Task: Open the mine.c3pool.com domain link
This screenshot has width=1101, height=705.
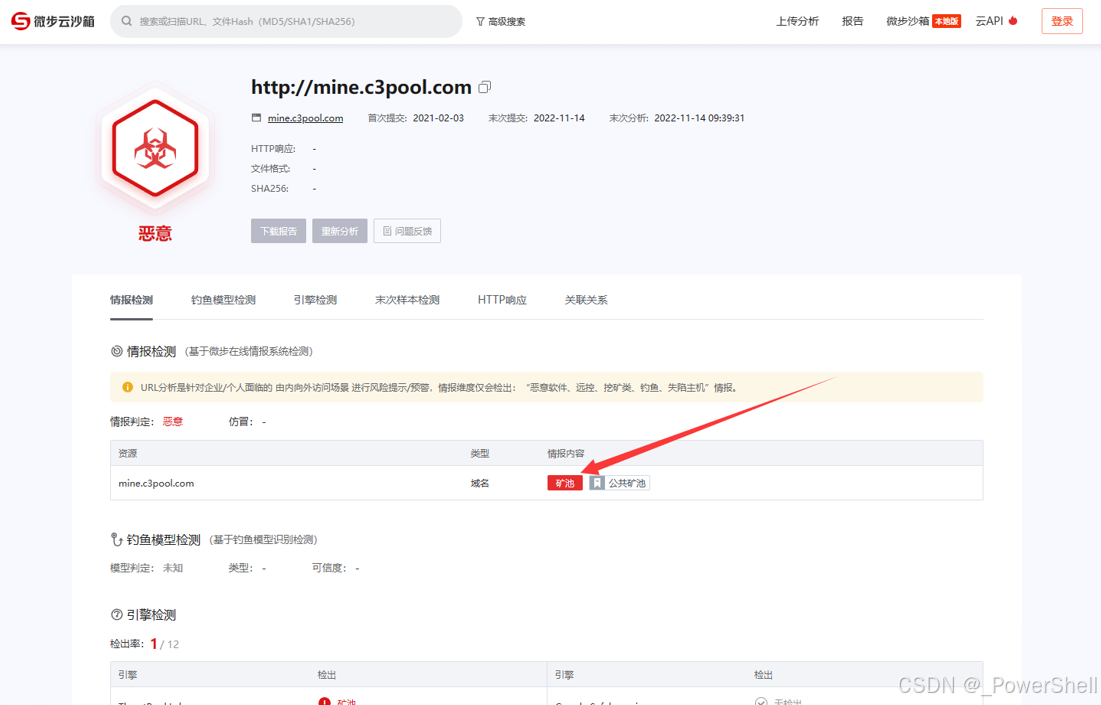Action: click(x=305, y=118)
